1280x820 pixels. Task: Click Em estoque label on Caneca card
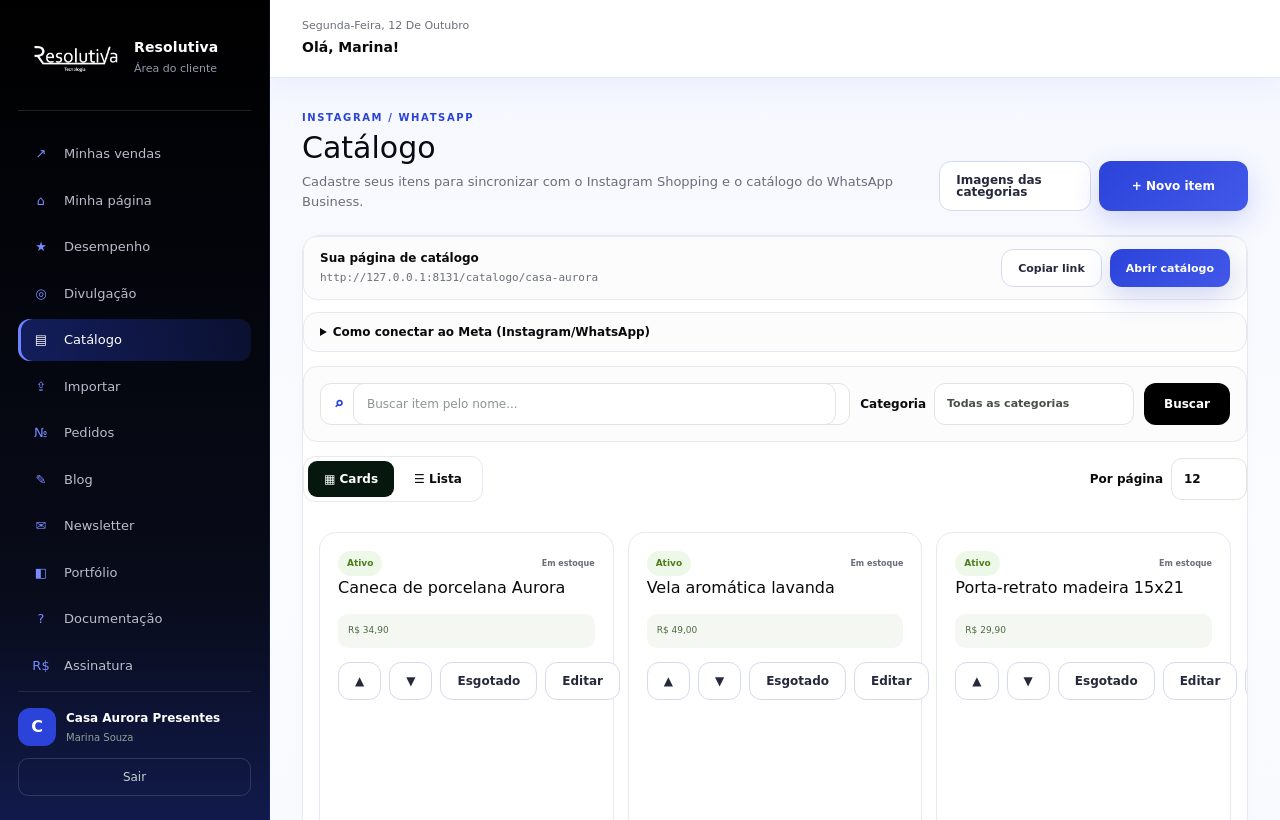coord(568,563)
